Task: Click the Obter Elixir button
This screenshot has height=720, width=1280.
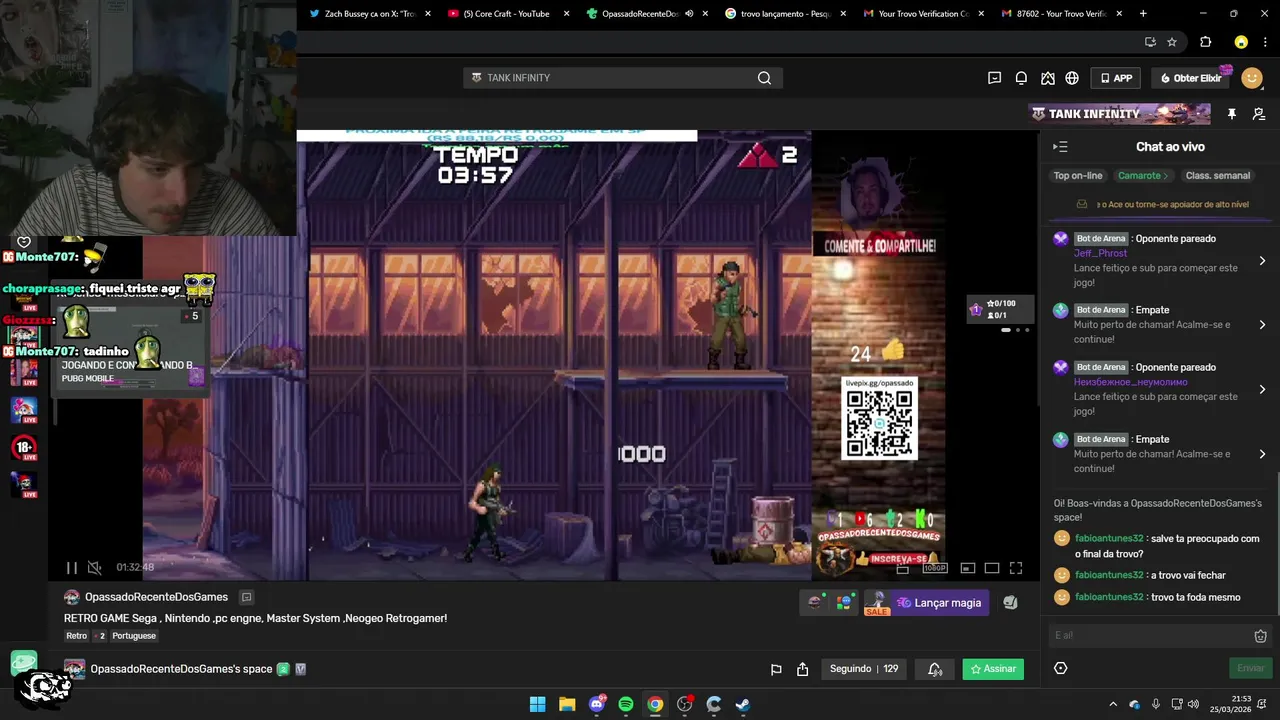Action: click(x=1192, y=78)
